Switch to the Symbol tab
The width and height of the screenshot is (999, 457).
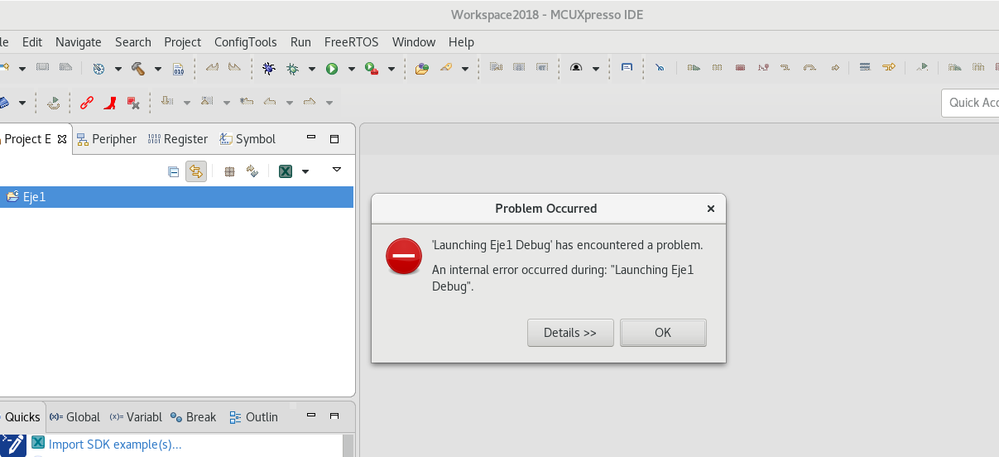point(247,139)
